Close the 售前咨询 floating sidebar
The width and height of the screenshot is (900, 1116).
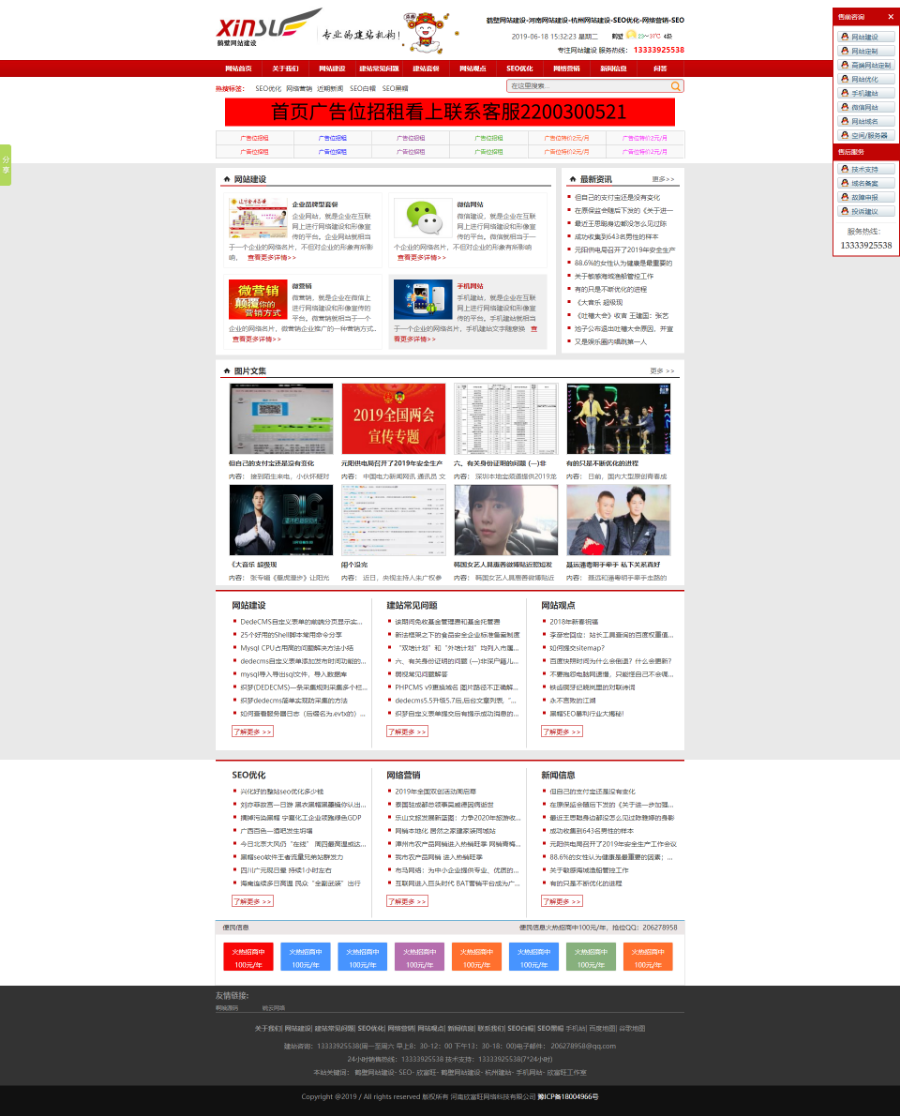coord(890,16)
